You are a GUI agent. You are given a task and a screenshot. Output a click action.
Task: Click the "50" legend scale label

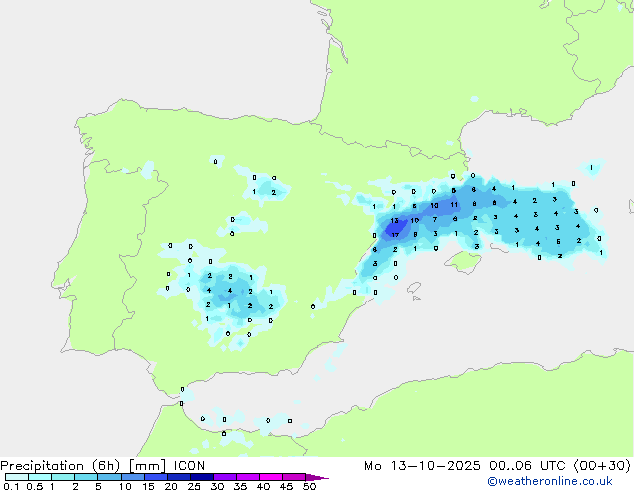click(309, 486)
